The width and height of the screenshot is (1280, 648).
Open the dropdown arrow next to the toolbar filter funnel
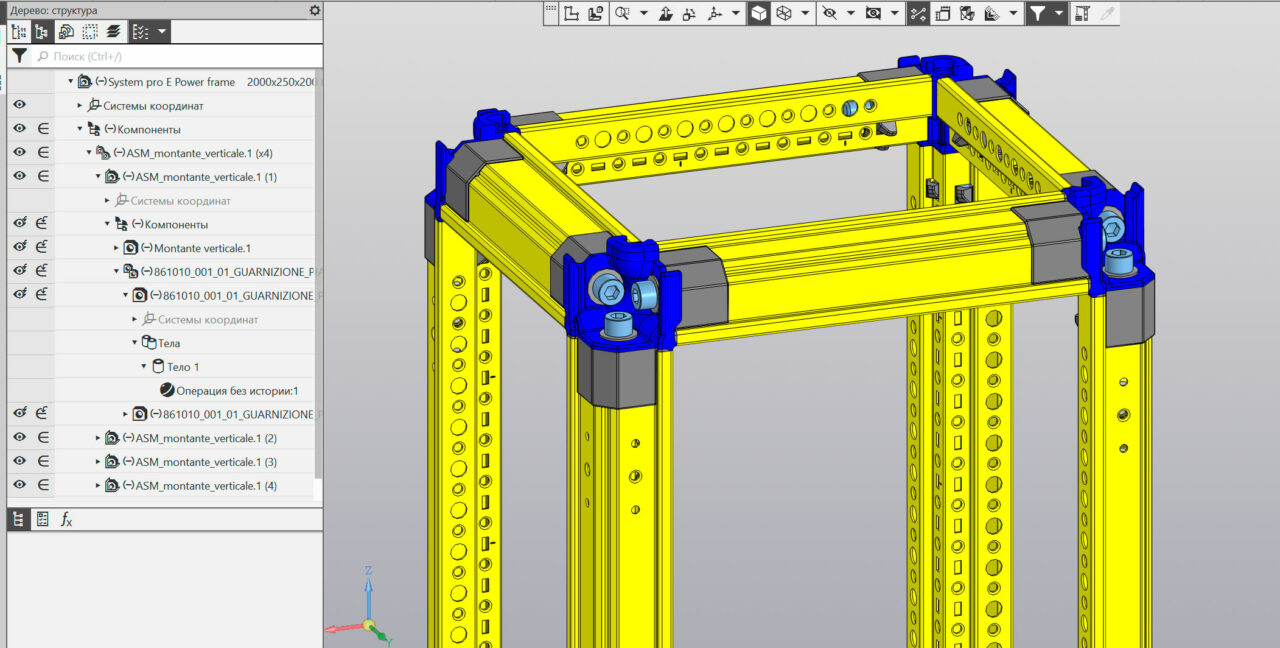point(1059,13)
